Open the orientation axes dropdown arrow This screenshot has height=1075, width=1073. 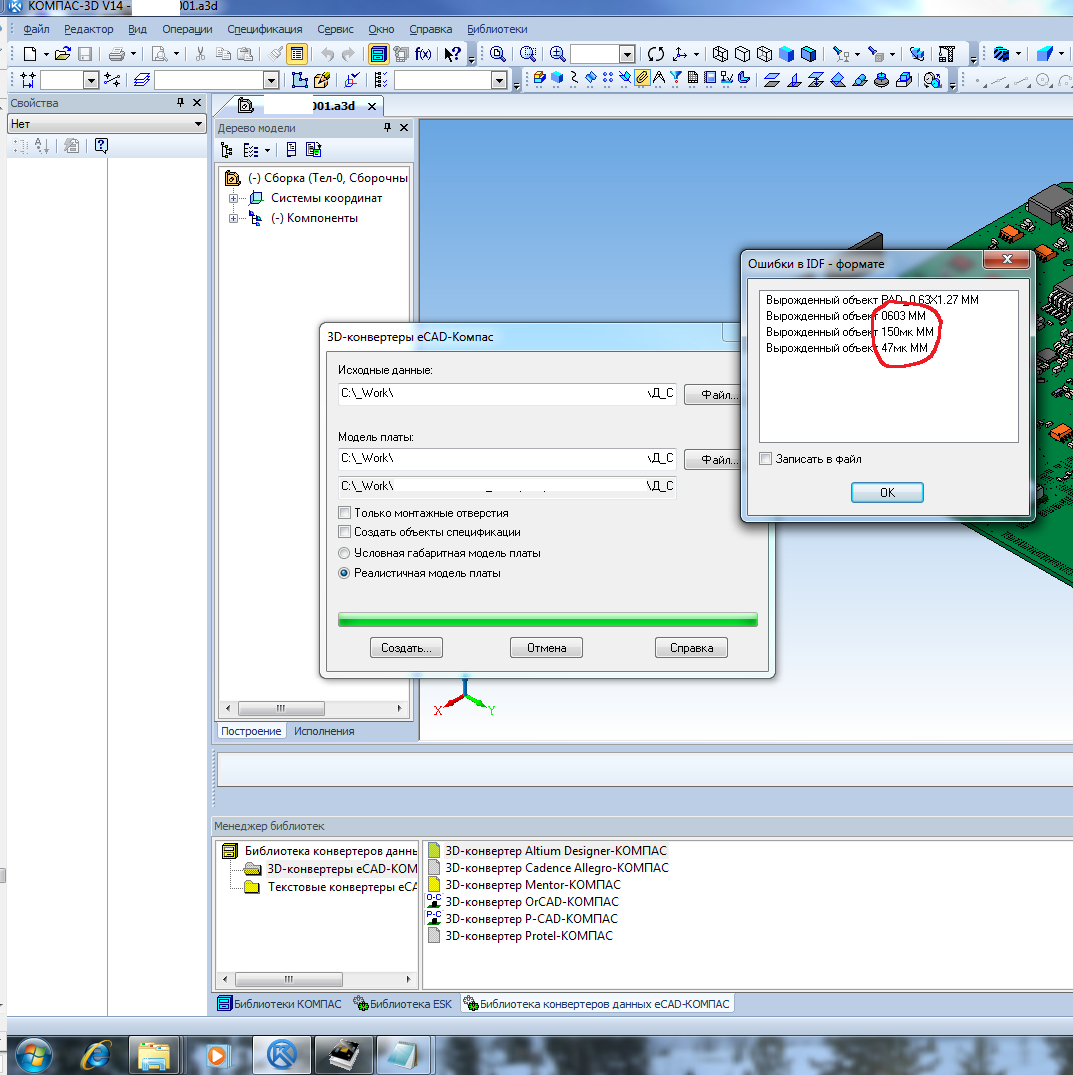tap(697, 53)
